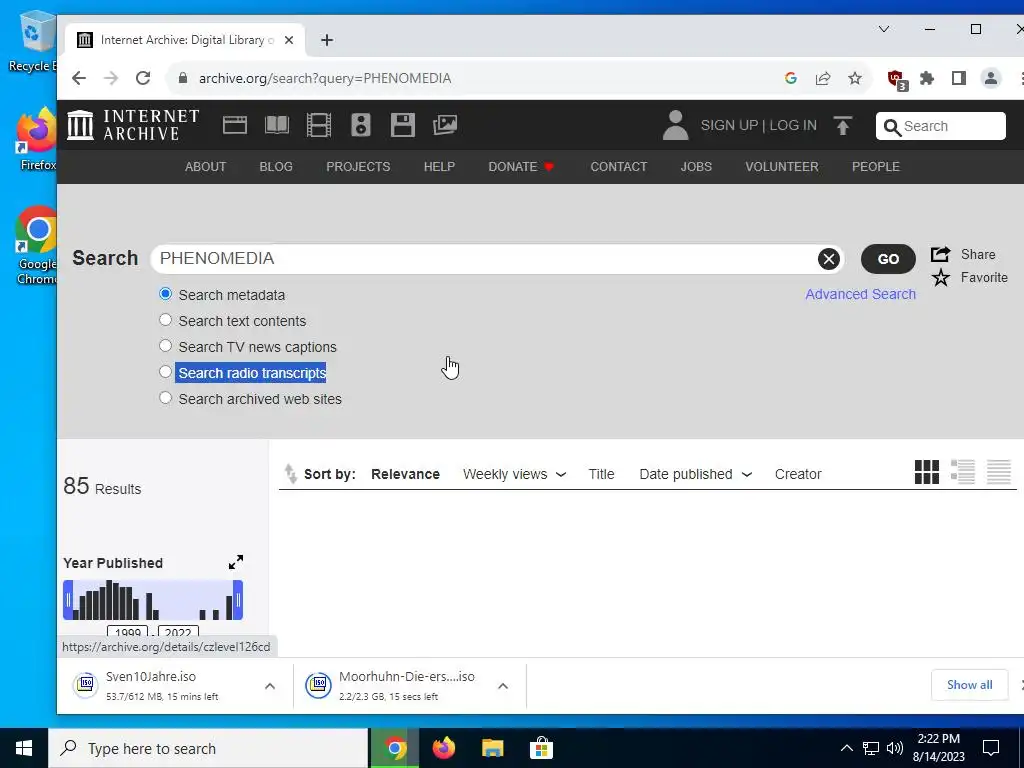The height and width of the screenshot is (768, 1024).
Task: Open the Internet Archive home logo
Action: [133, 125]
